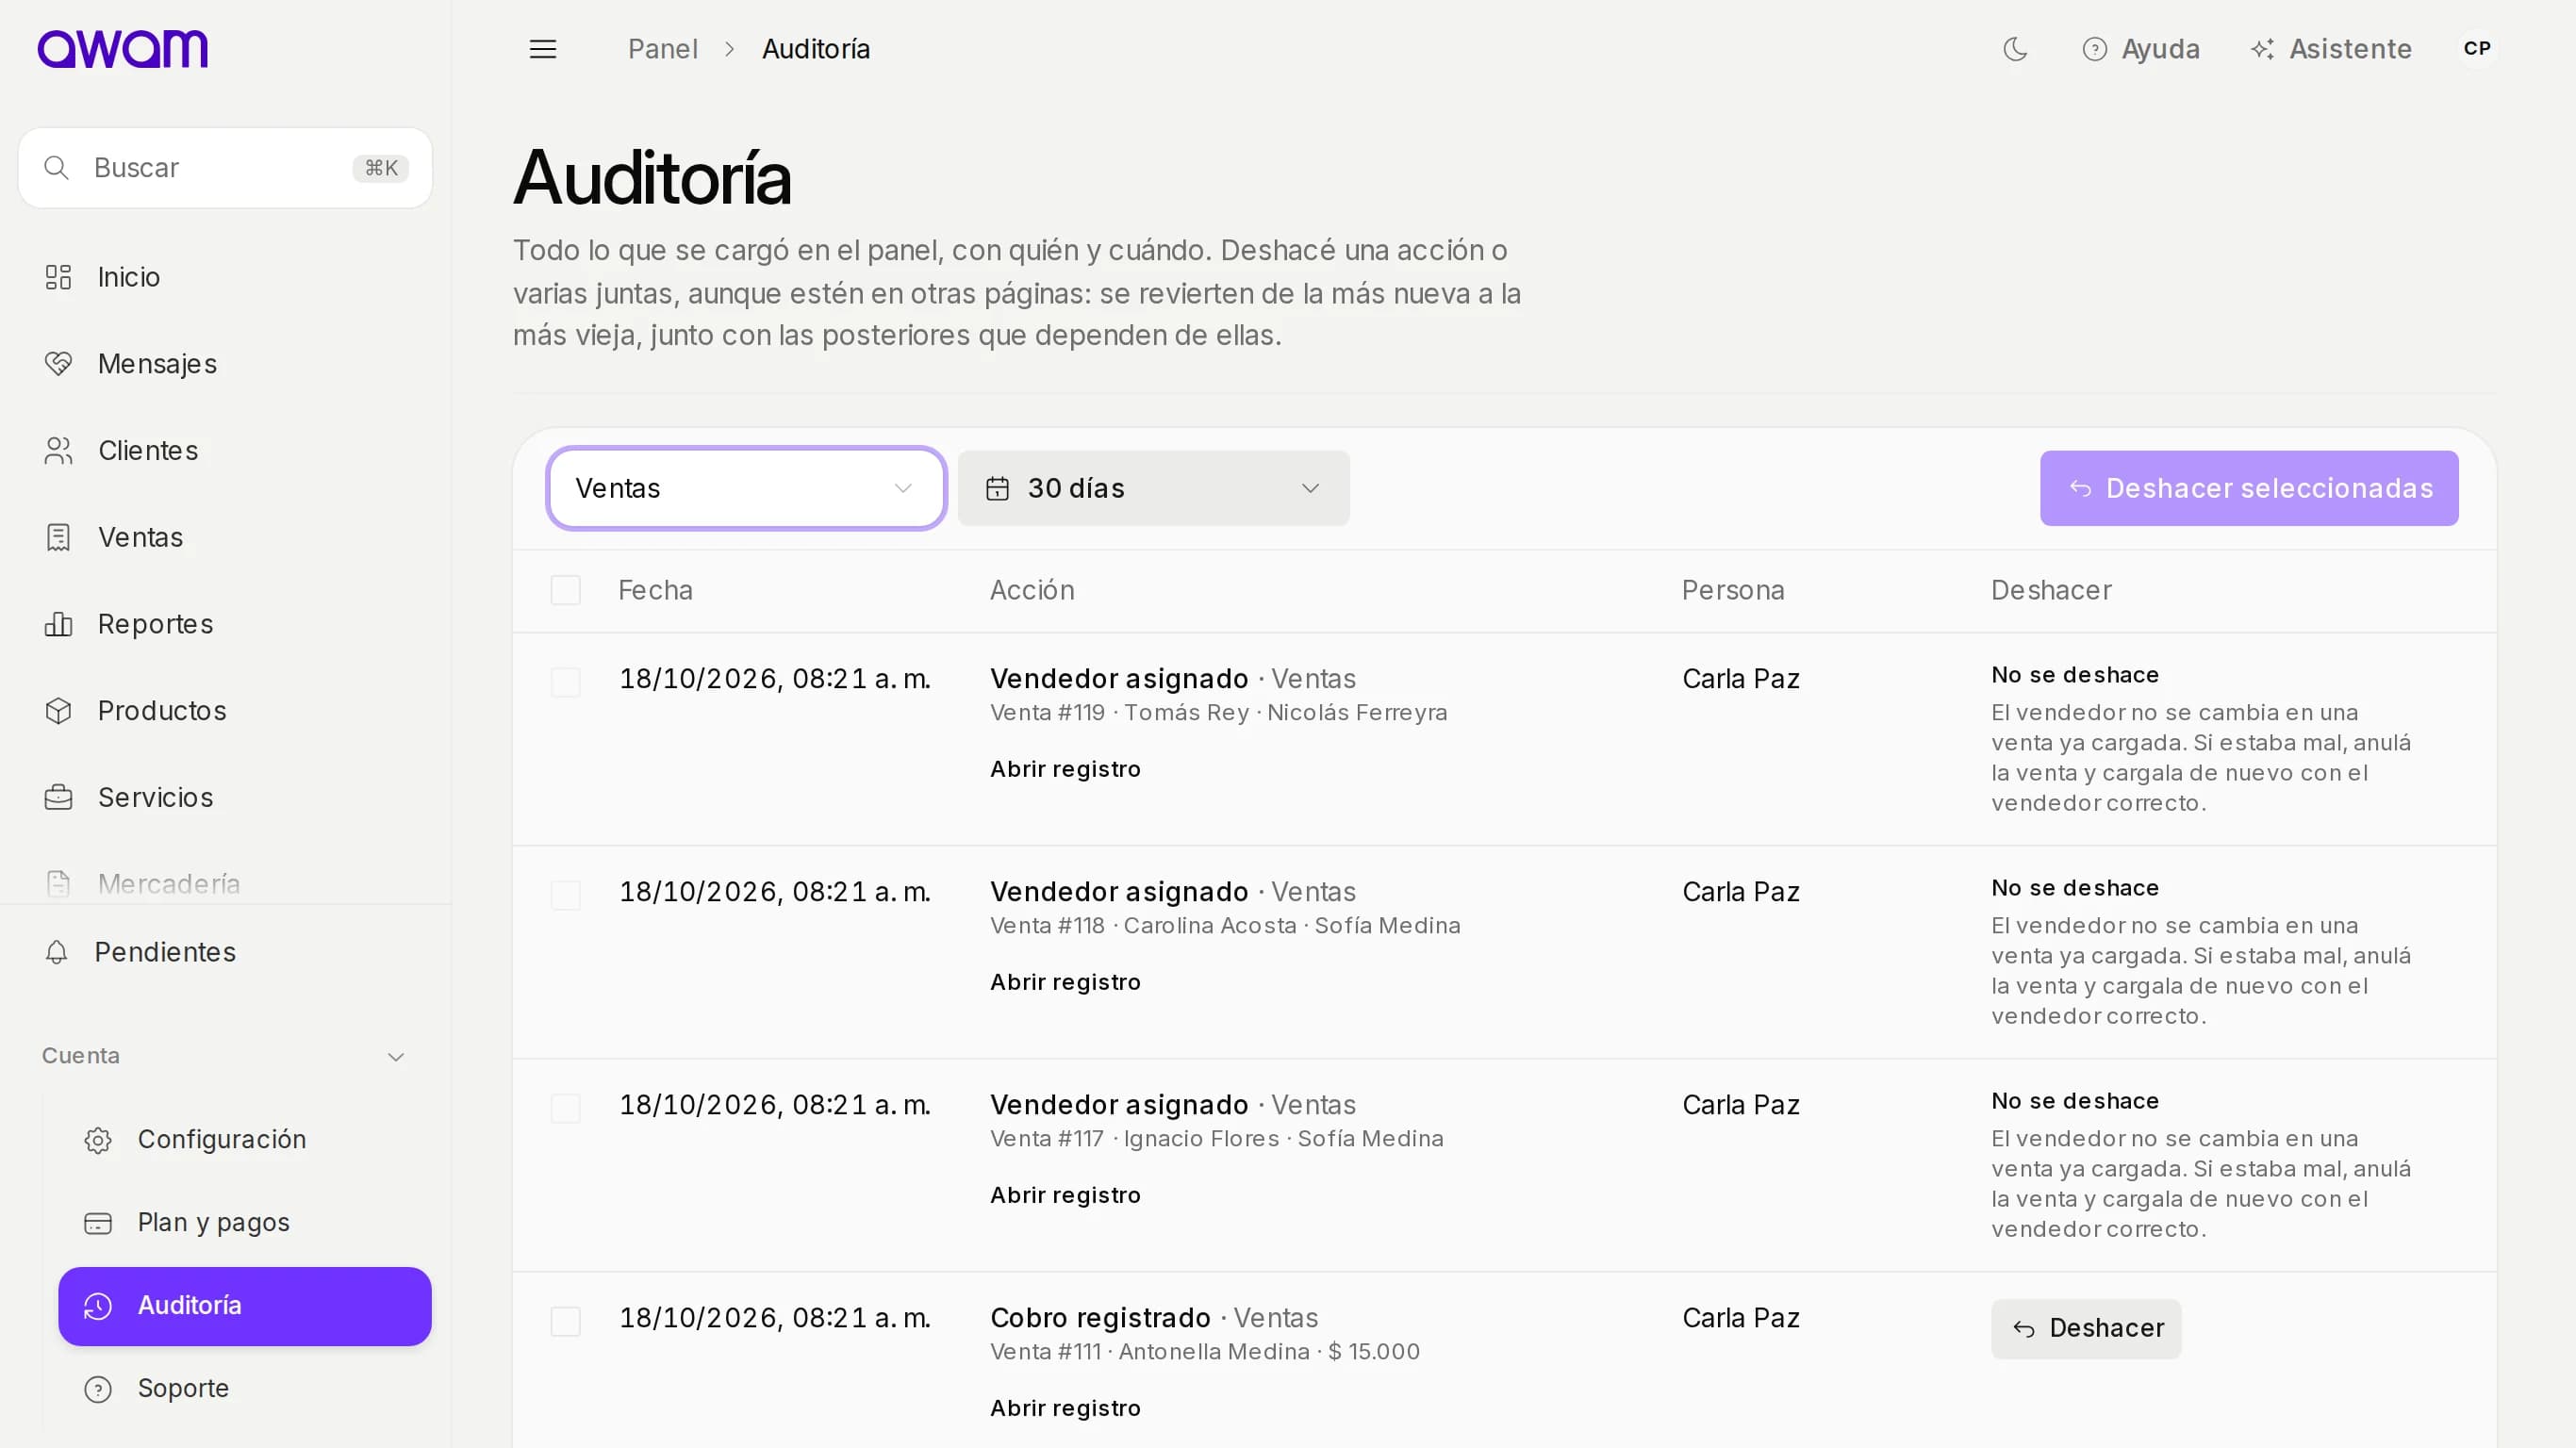Check the Venta #119 row checkbox
This screenshot has height=1448, width=2576.
pos(566,682)
